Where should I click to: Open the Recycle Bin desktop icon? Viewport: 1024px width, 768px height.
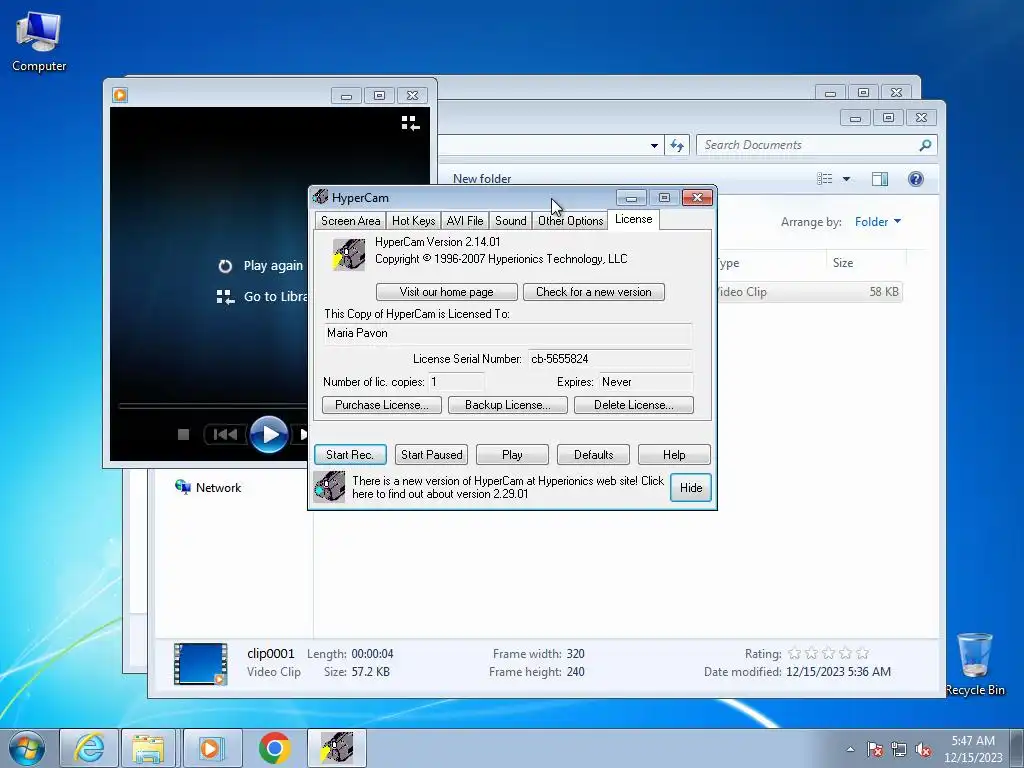pyautogui.click(x=975, y=664)
